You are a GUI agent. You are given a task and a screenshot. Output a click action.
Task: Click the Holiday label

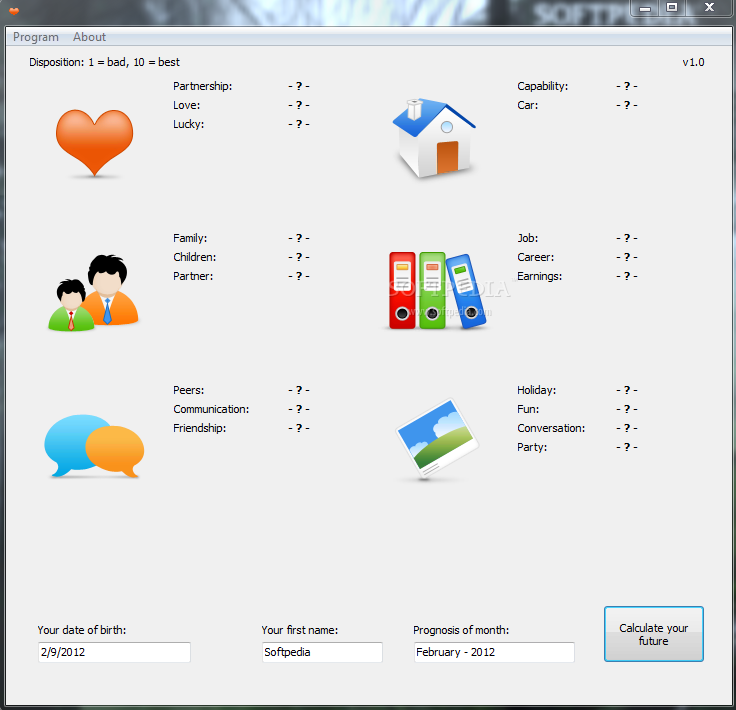(x=537, y=390)
